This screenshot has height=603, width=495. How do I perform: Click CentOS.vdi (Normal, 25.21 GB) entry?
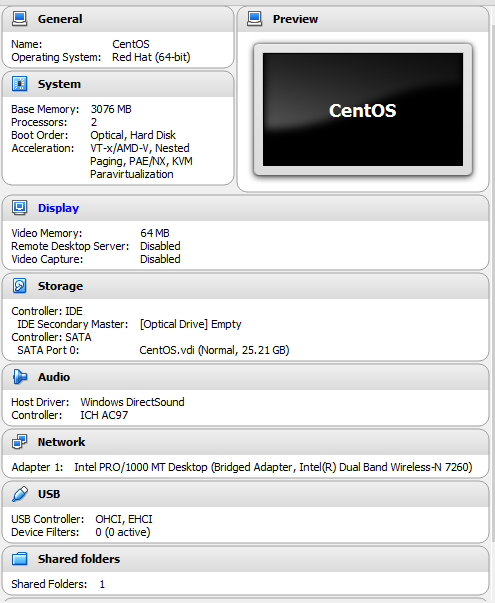[x=214, y=350]
